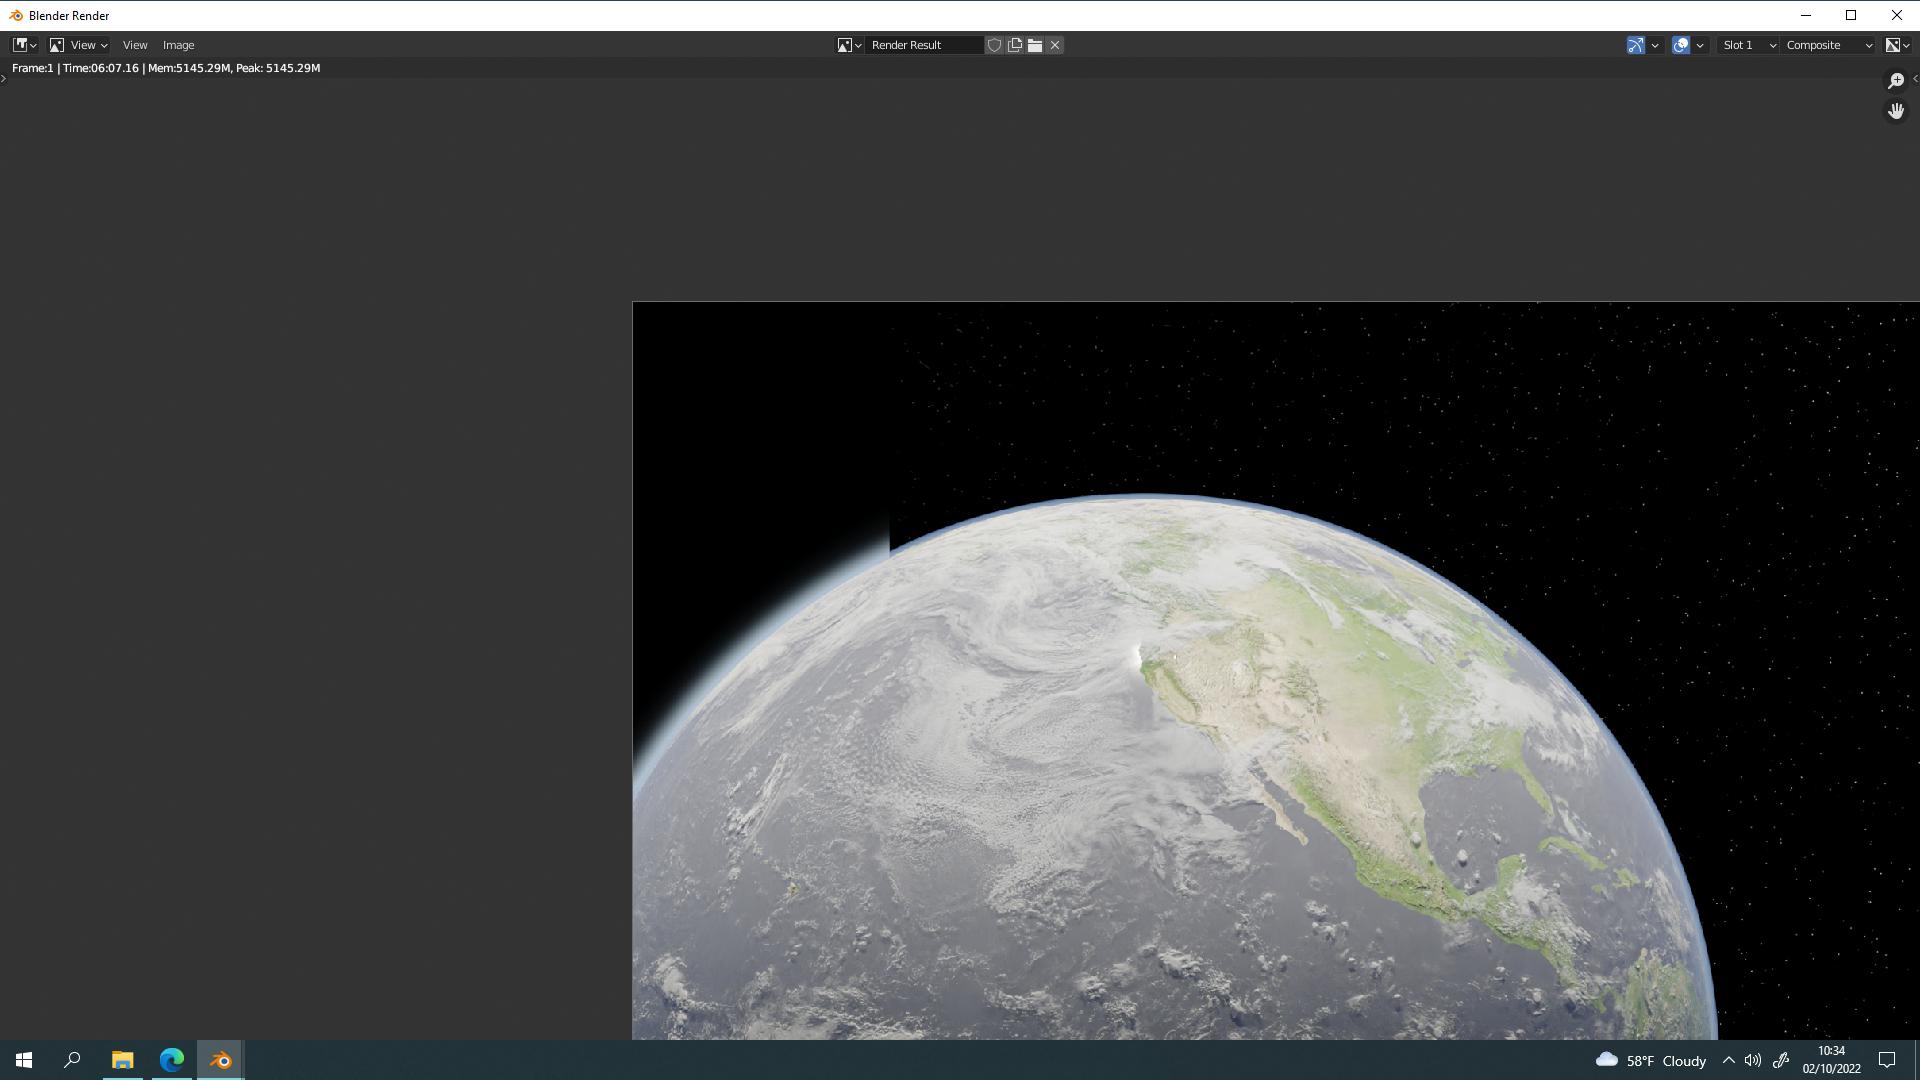Open weather widget 58°F Cloudy
The width and height of the screenshot is (1920, 1080).
[1650, 1060]
